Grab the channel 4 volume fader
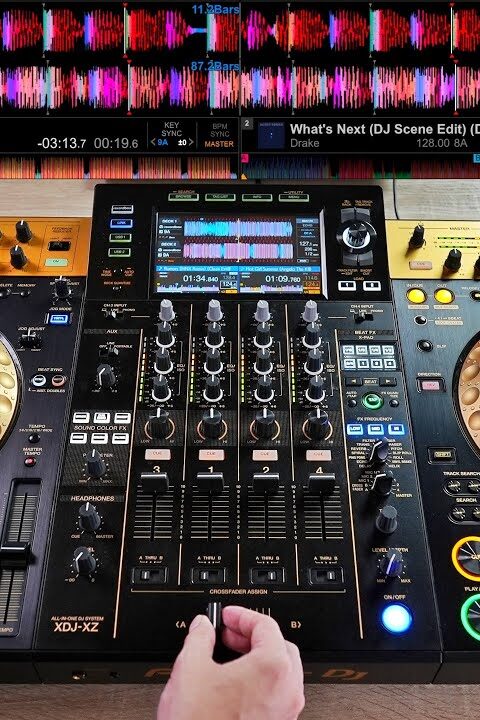The height and width of the screenshot is (720, 480). 322,484
